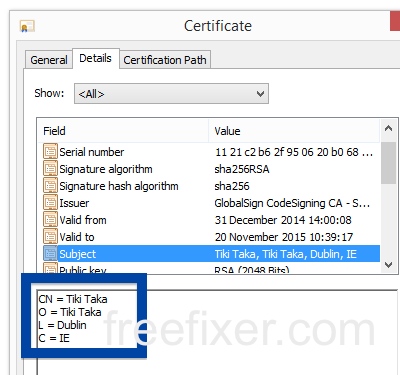
Task: Click the Value column header
Action: (x=294, y=131)
